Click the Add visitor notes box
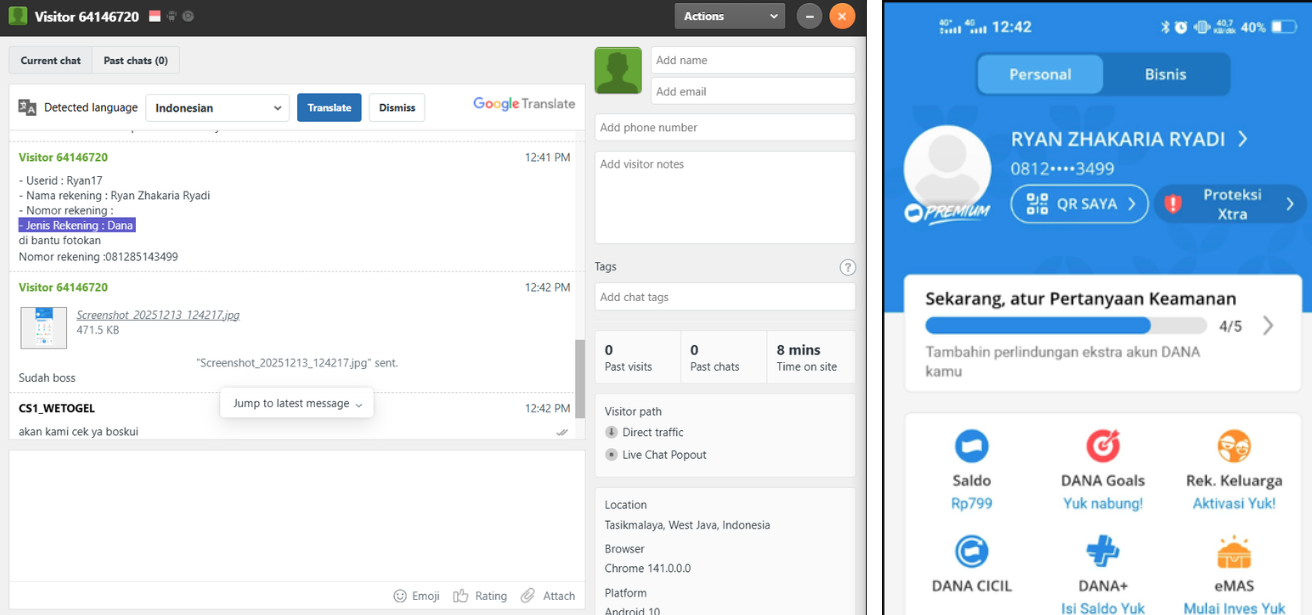 tap(725, 197)
